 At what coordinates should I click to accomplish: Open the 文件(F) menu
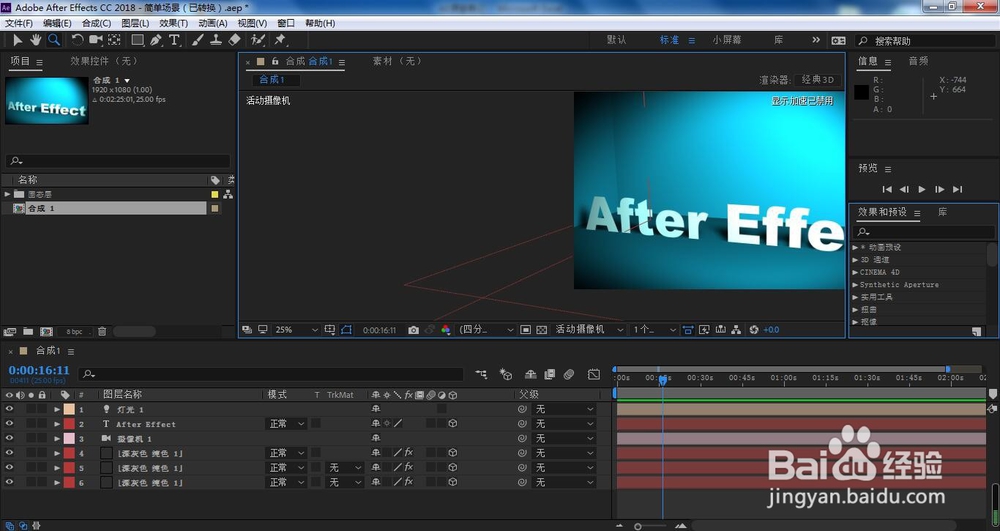[x=18, y=23]
